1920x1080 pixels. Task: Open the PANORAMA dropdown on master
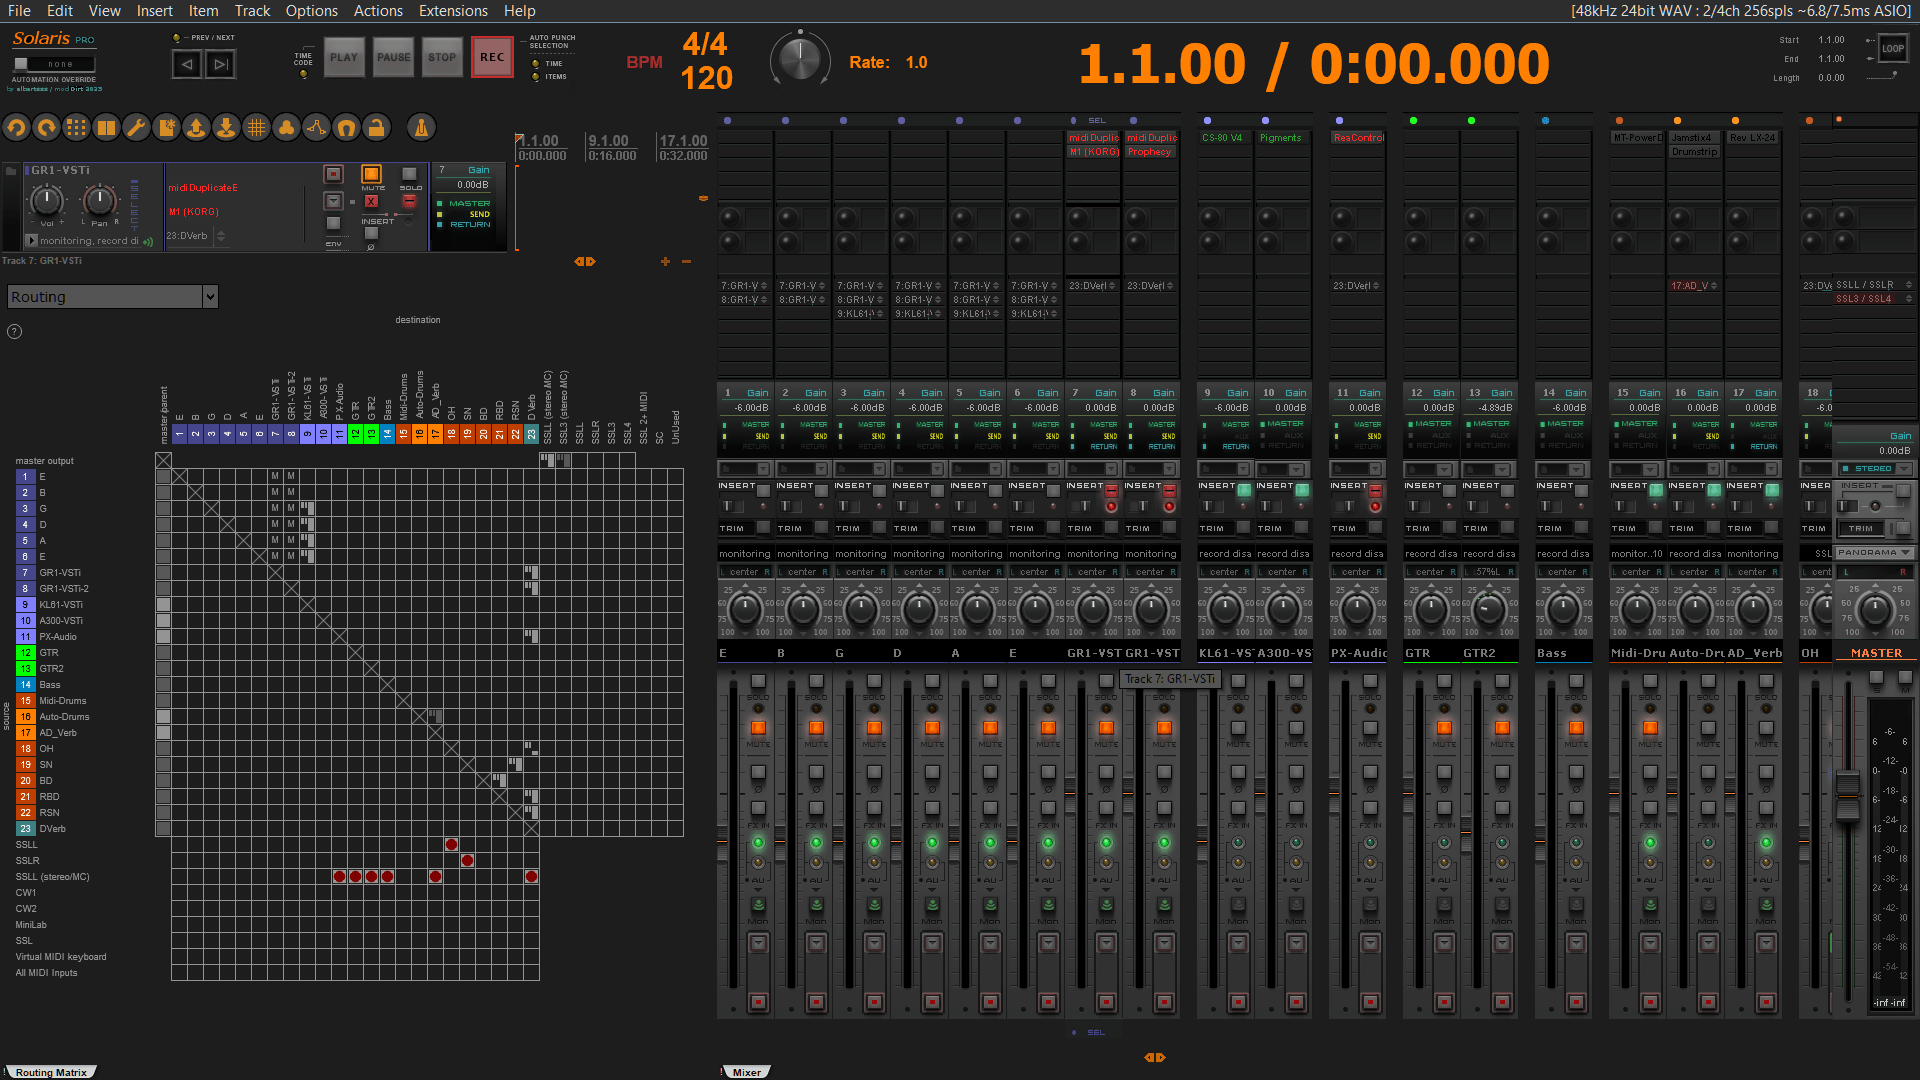pos(1874,553)
